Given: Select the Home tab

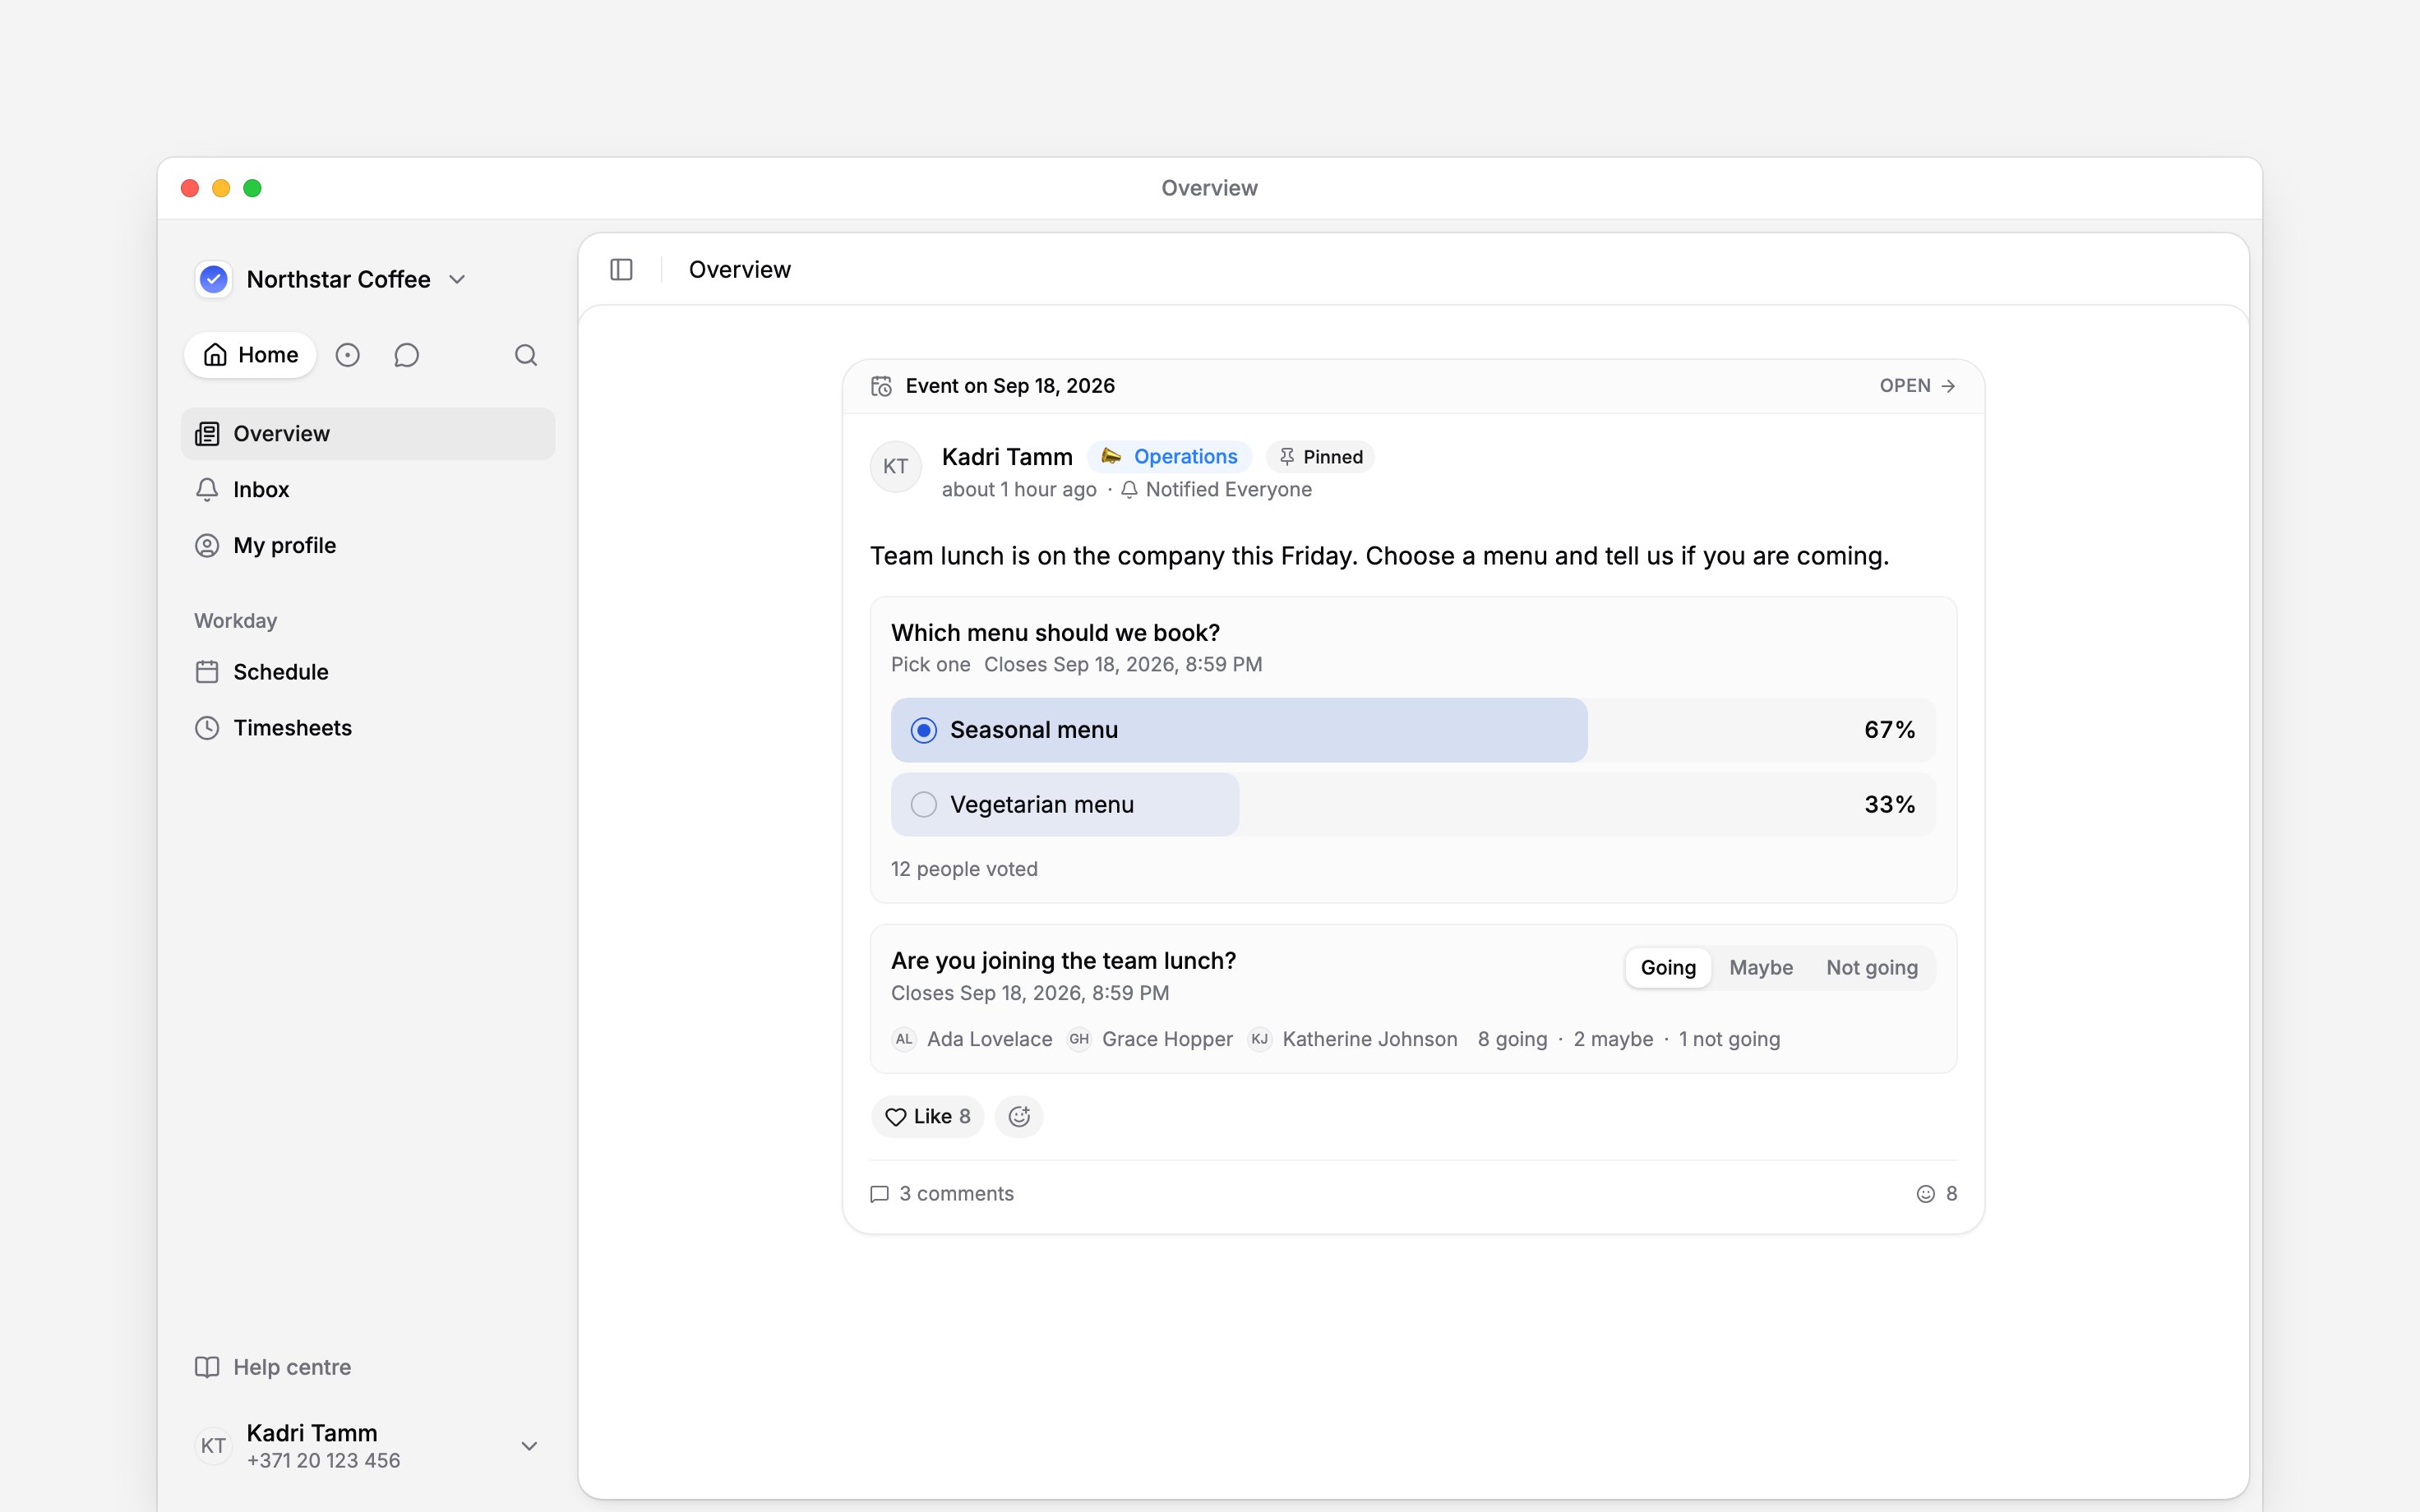Looking at the screenshot, I should (250, 355).
